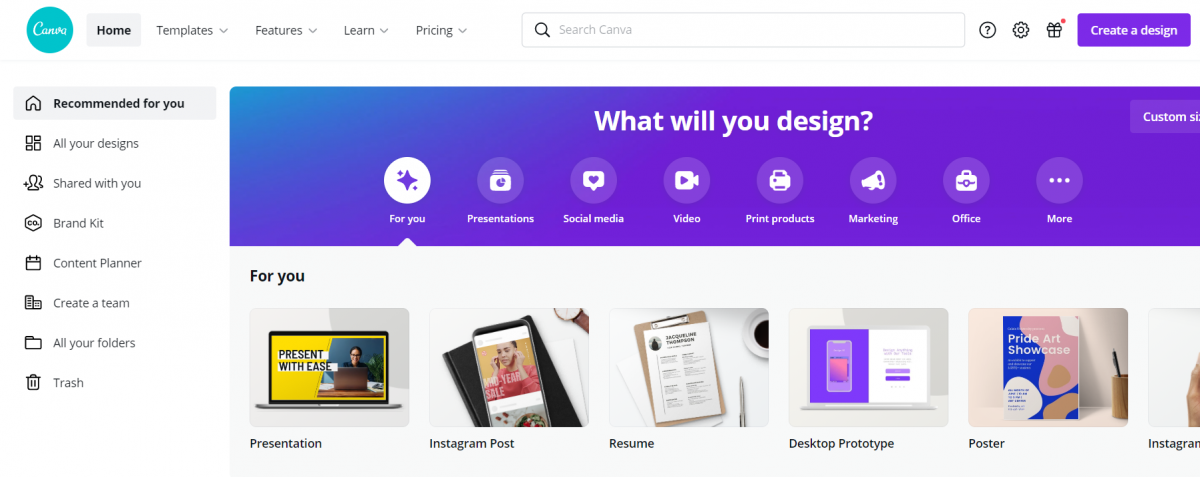Show More design categories
The height and width of the screenshot is (477, 1200).
click(1059, 181)
